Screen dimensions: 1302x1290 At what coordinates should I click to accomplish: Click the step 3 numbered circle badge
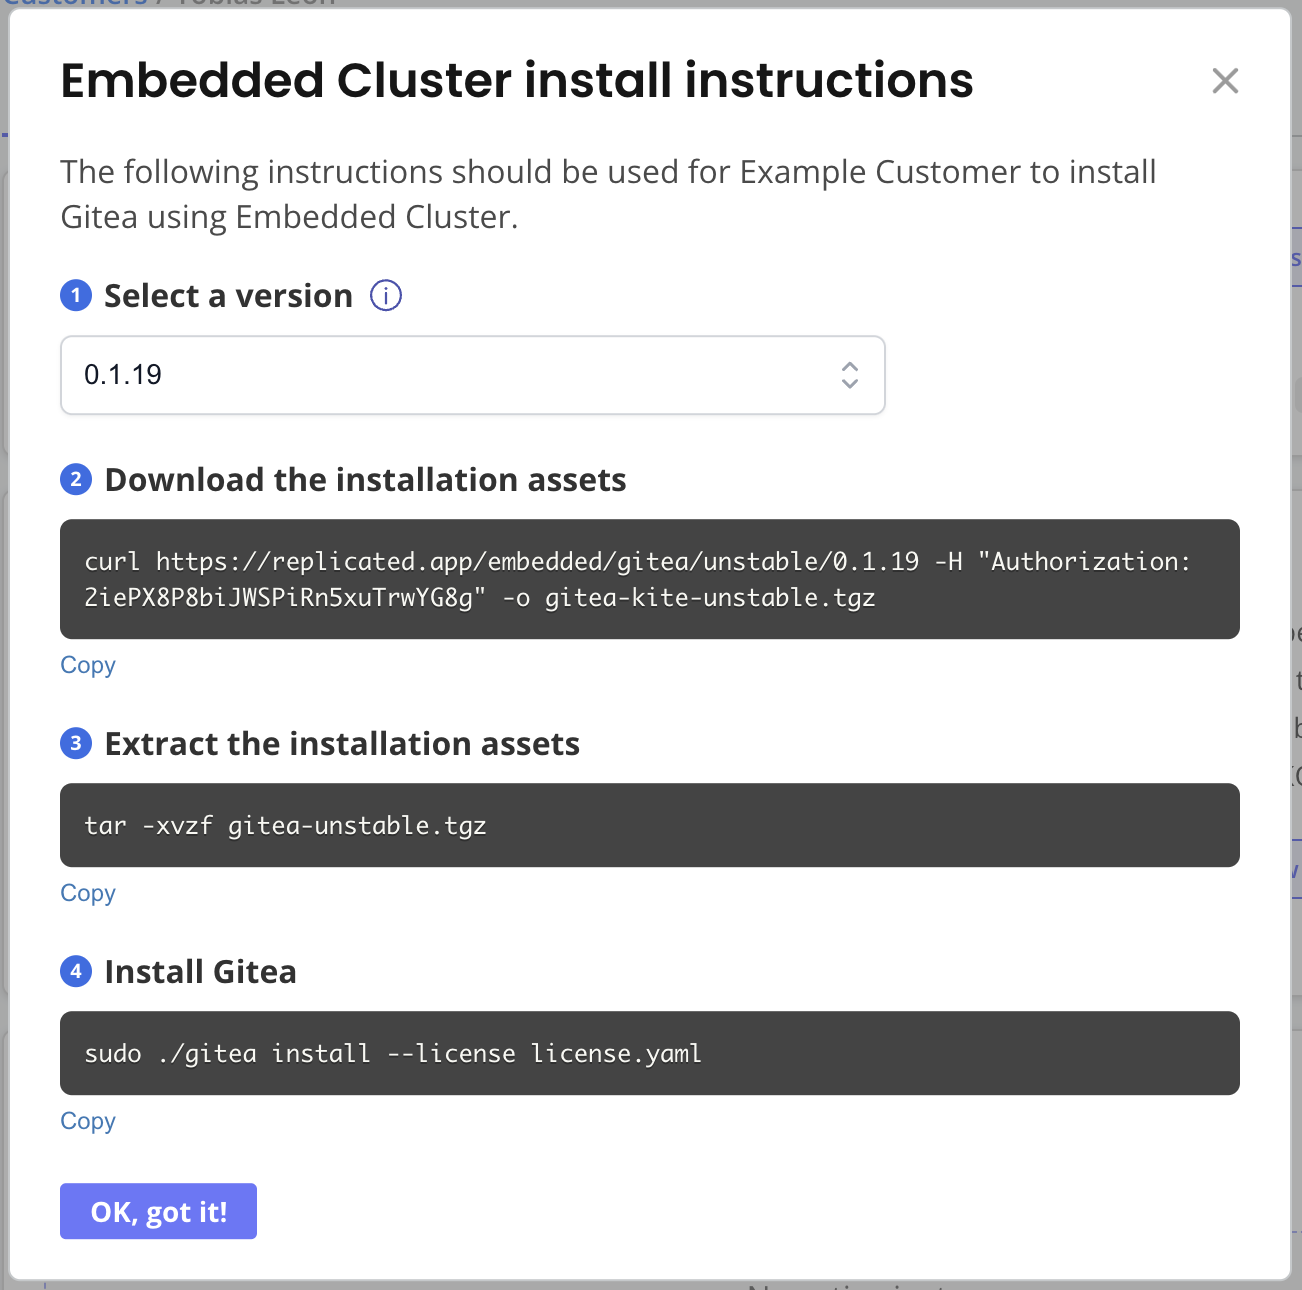[x=76, y=744]
